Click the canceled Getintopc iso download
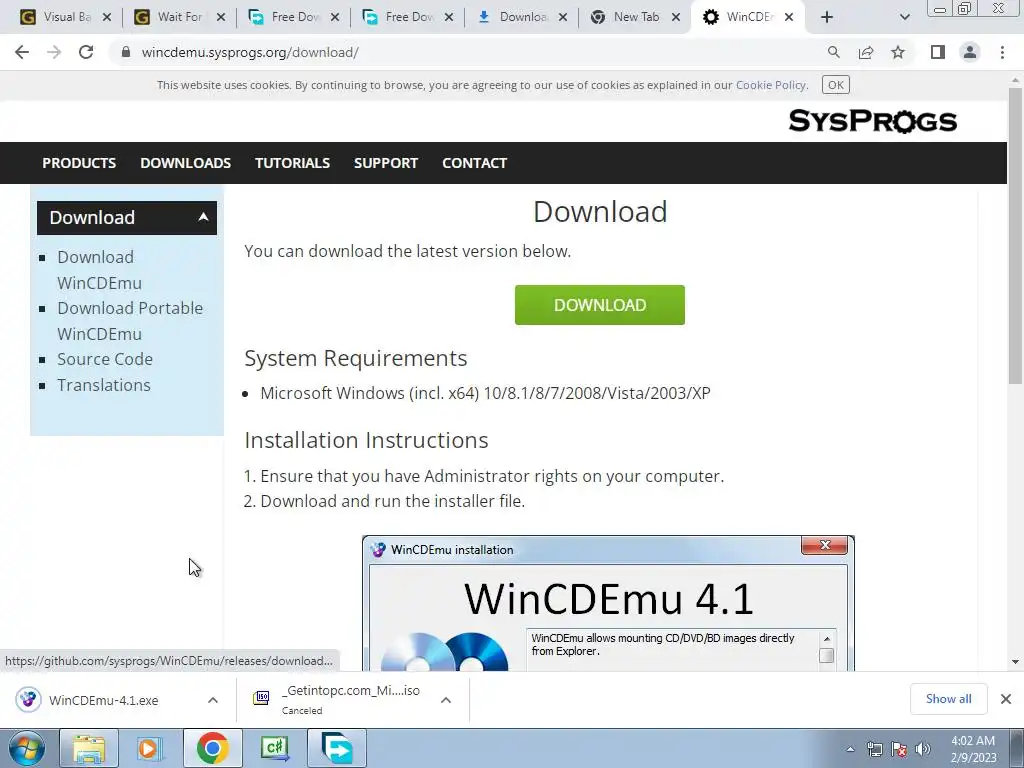The height and width of the screenshot is (768, 1024). (338, 699)
